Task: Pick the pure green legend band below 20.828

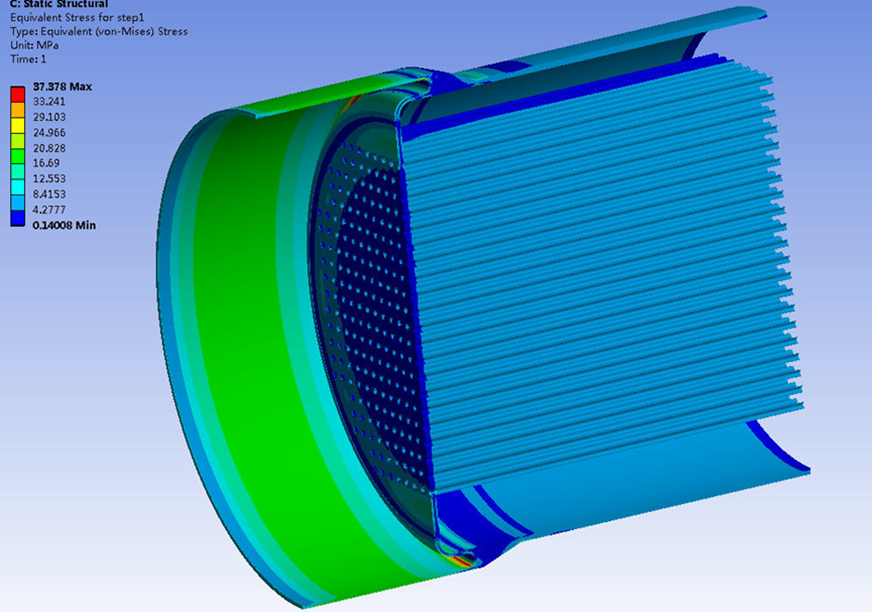Action: click(18, 156)
